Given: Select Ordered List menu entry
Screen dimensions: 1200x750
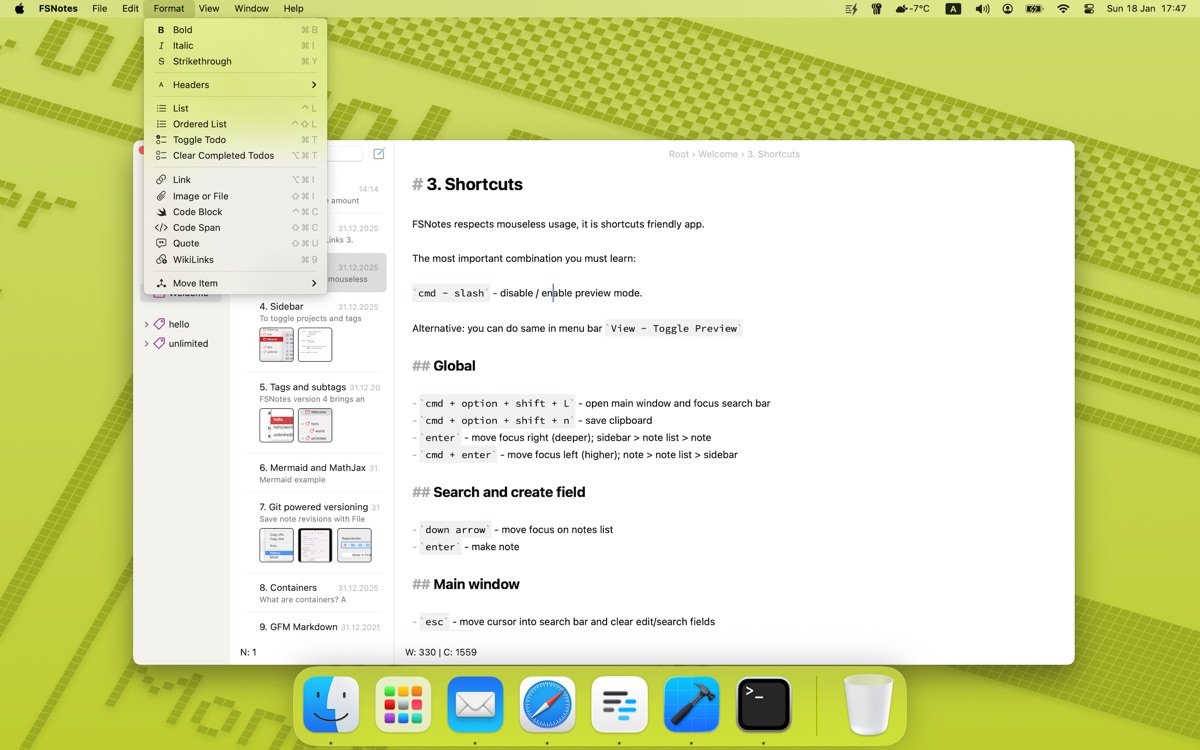Looking at the screenshot, I should pyautogui.click(x=235, y=124).
